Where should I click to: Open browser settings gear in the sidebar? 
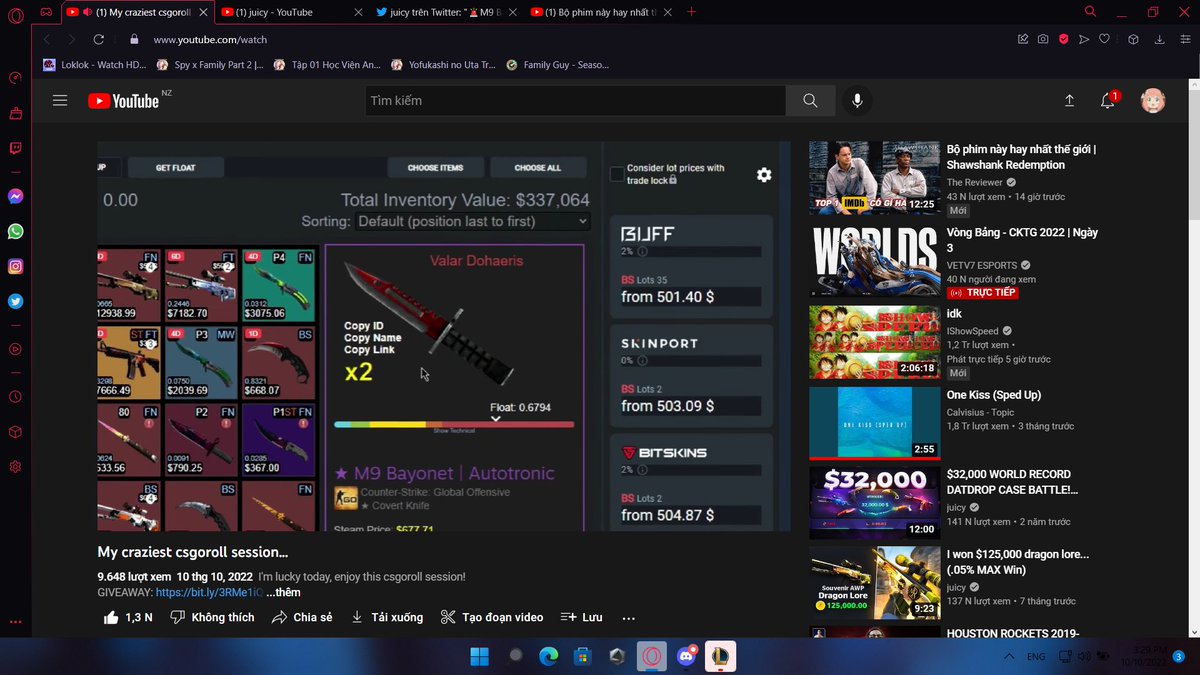pyautogui.click(x=15, y=467)
